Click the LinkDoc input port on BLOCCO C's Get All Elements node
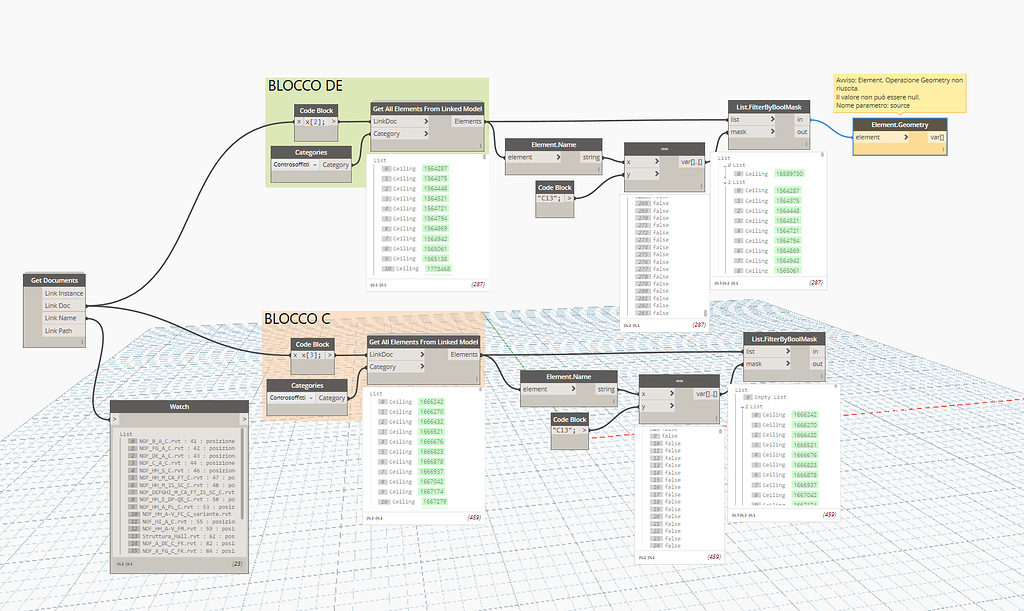This screenshot has height=611, width=1024. click(368, 354)
